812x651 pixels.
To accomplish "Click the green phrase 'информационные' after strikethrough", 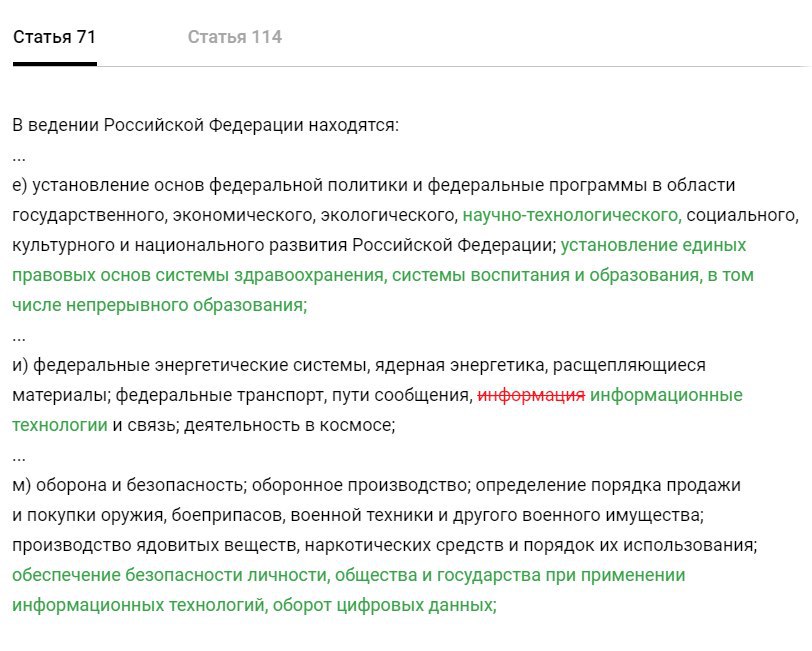I will coord(666,395).
